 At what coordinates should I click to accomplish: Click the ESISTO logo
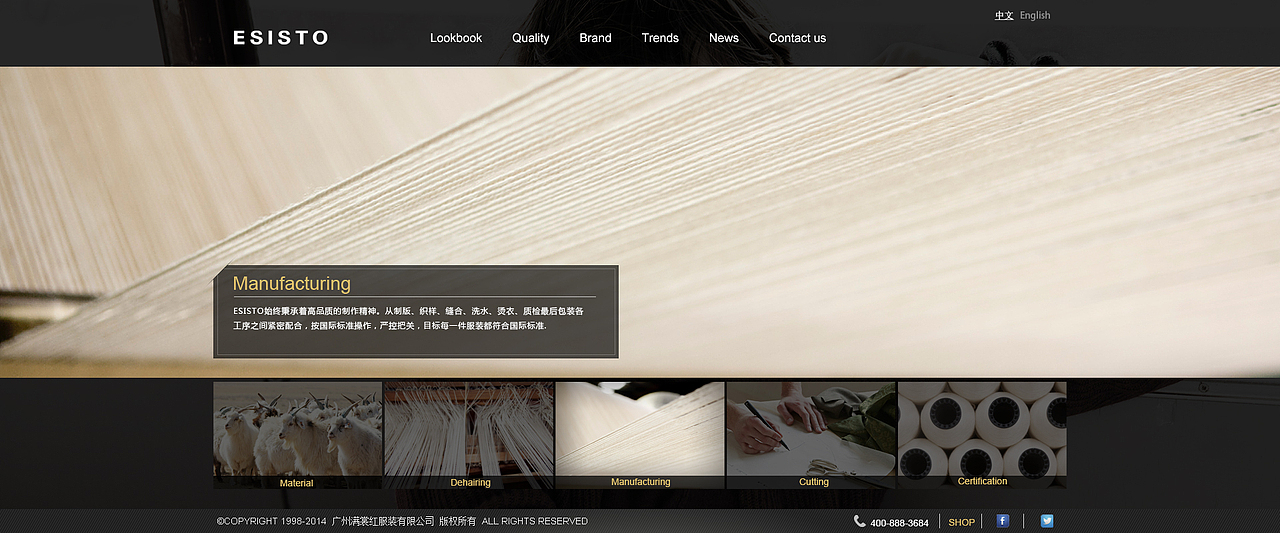281,38
